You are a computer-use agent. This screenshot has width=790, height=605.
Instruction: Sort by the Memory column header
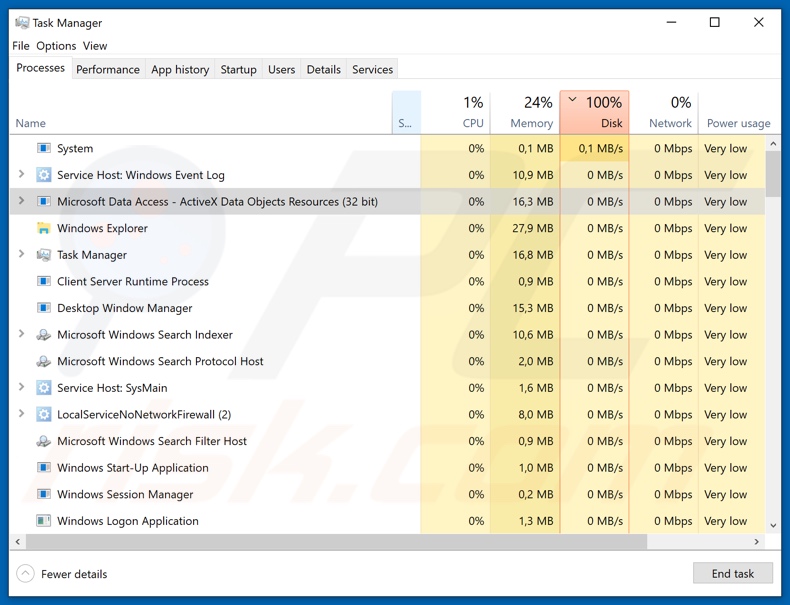click(525, 112)
